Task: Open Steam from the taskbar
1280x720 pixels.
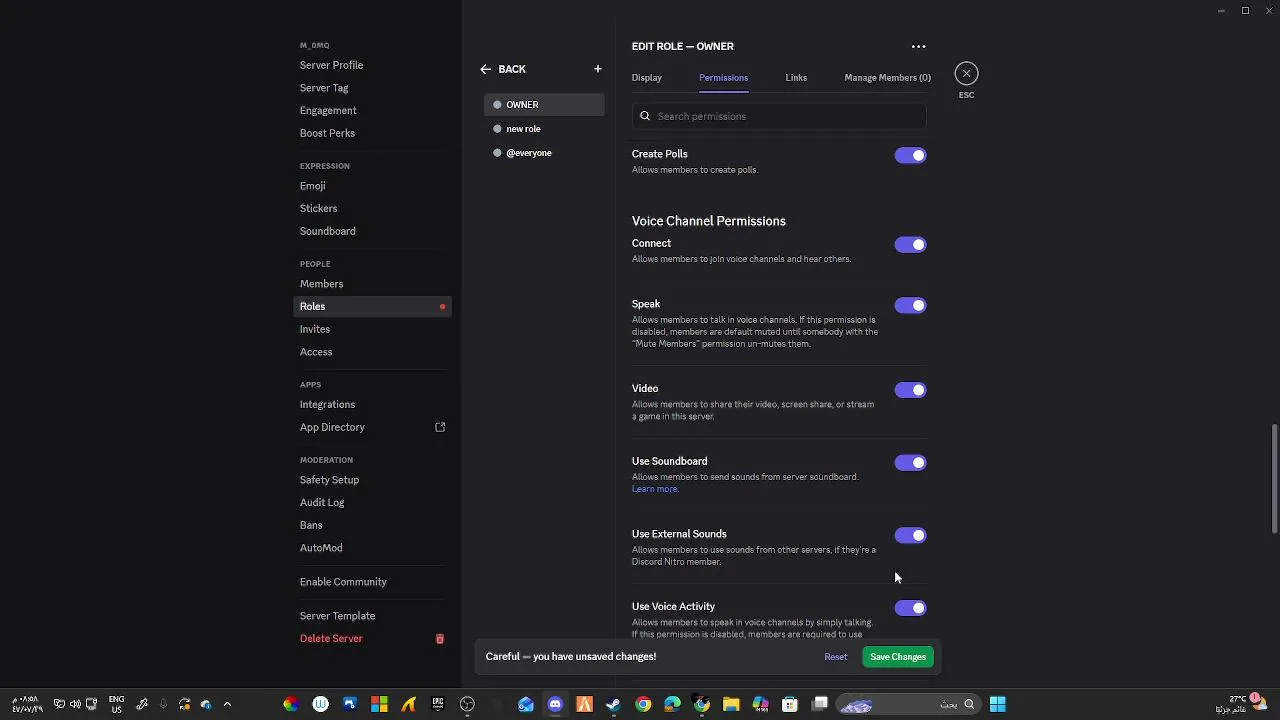Action: (x=613, y=704)
